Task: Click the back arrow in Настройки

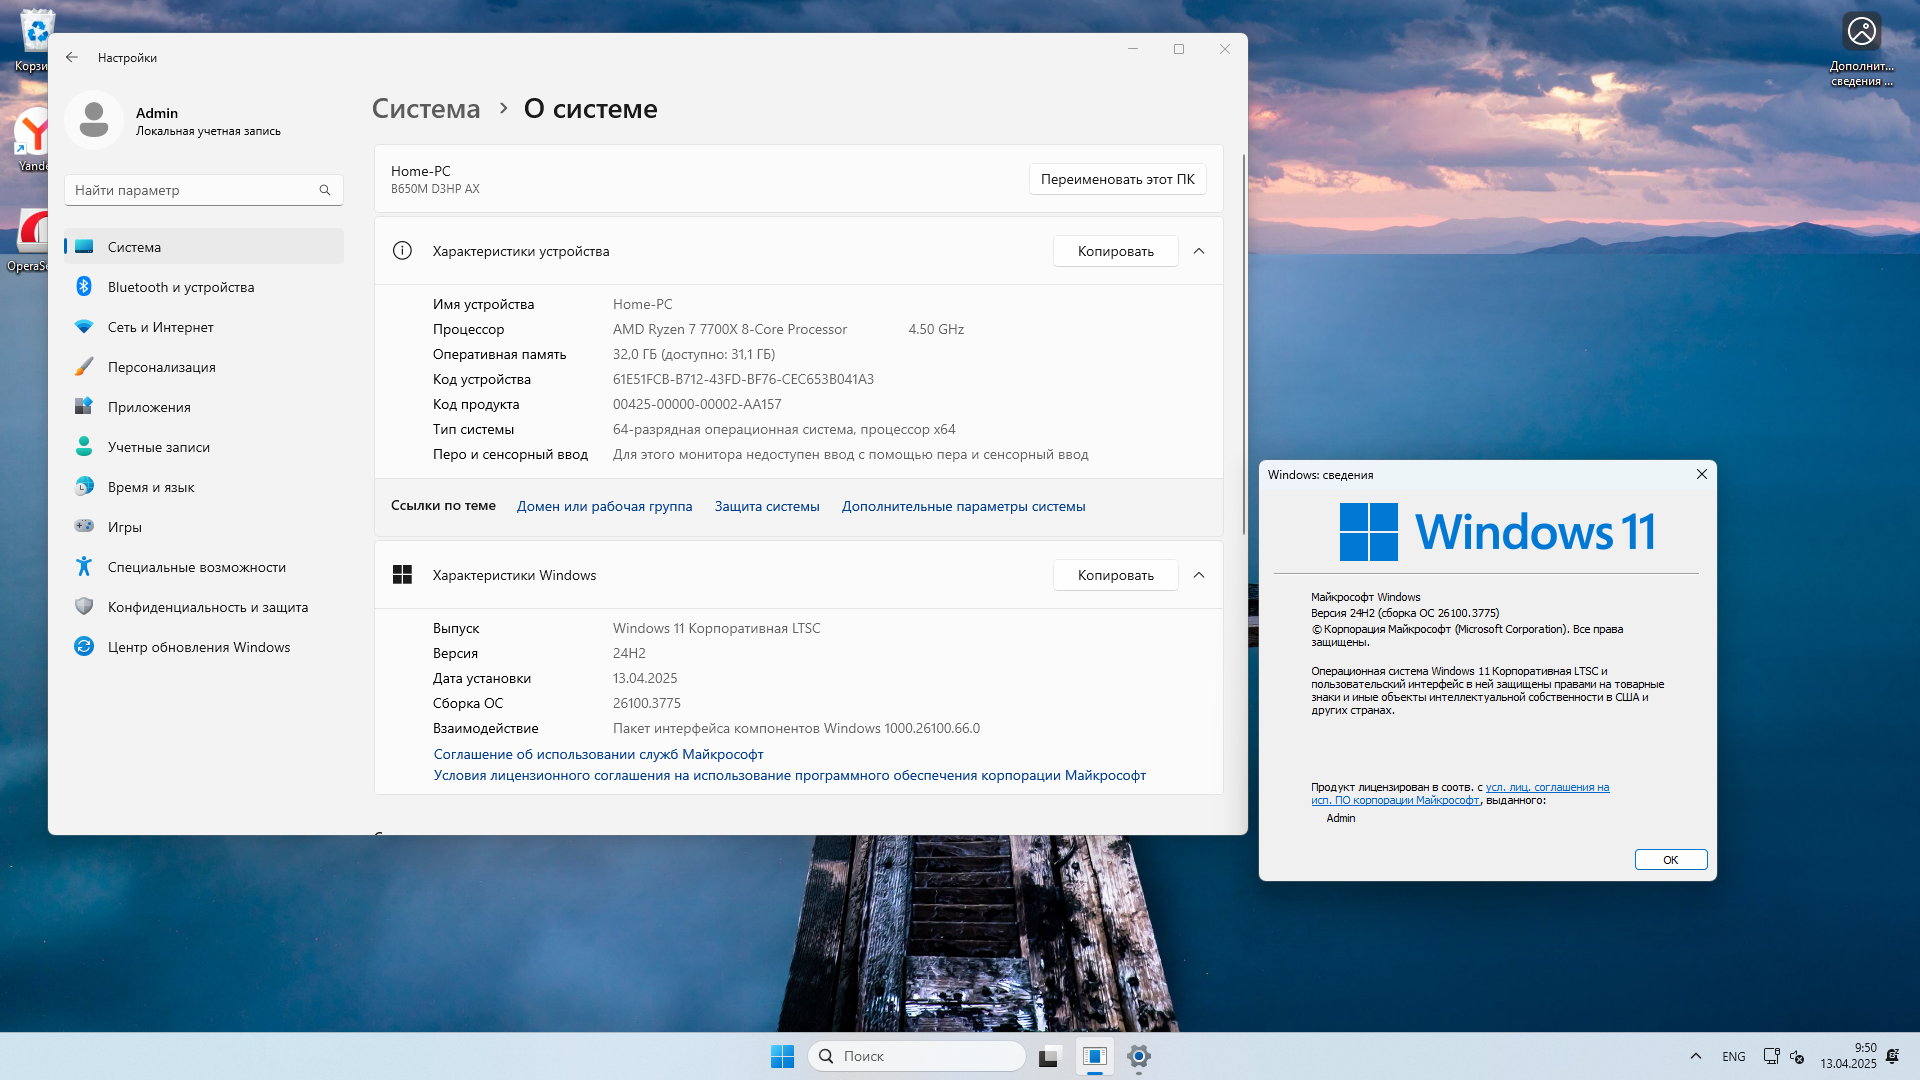Action: 72,58
